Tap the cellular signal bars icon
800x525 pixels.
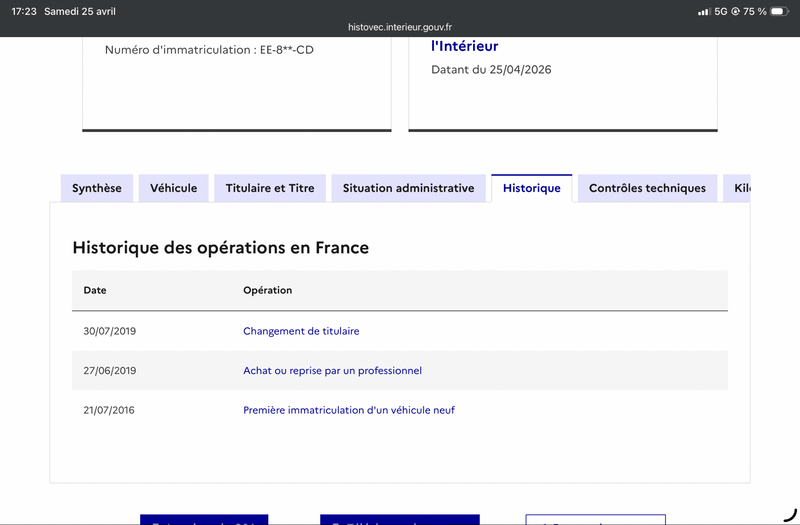(704, 11)
